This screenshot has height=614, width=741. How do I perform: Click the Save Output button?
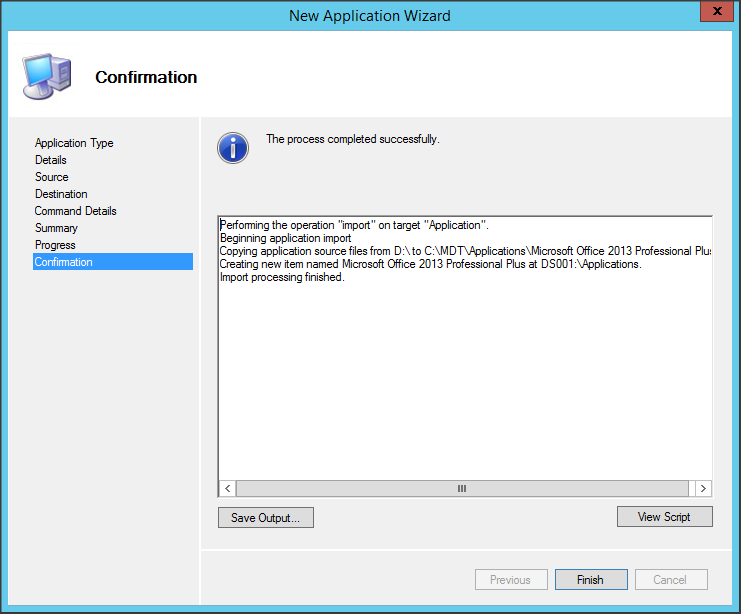point(265,518)
